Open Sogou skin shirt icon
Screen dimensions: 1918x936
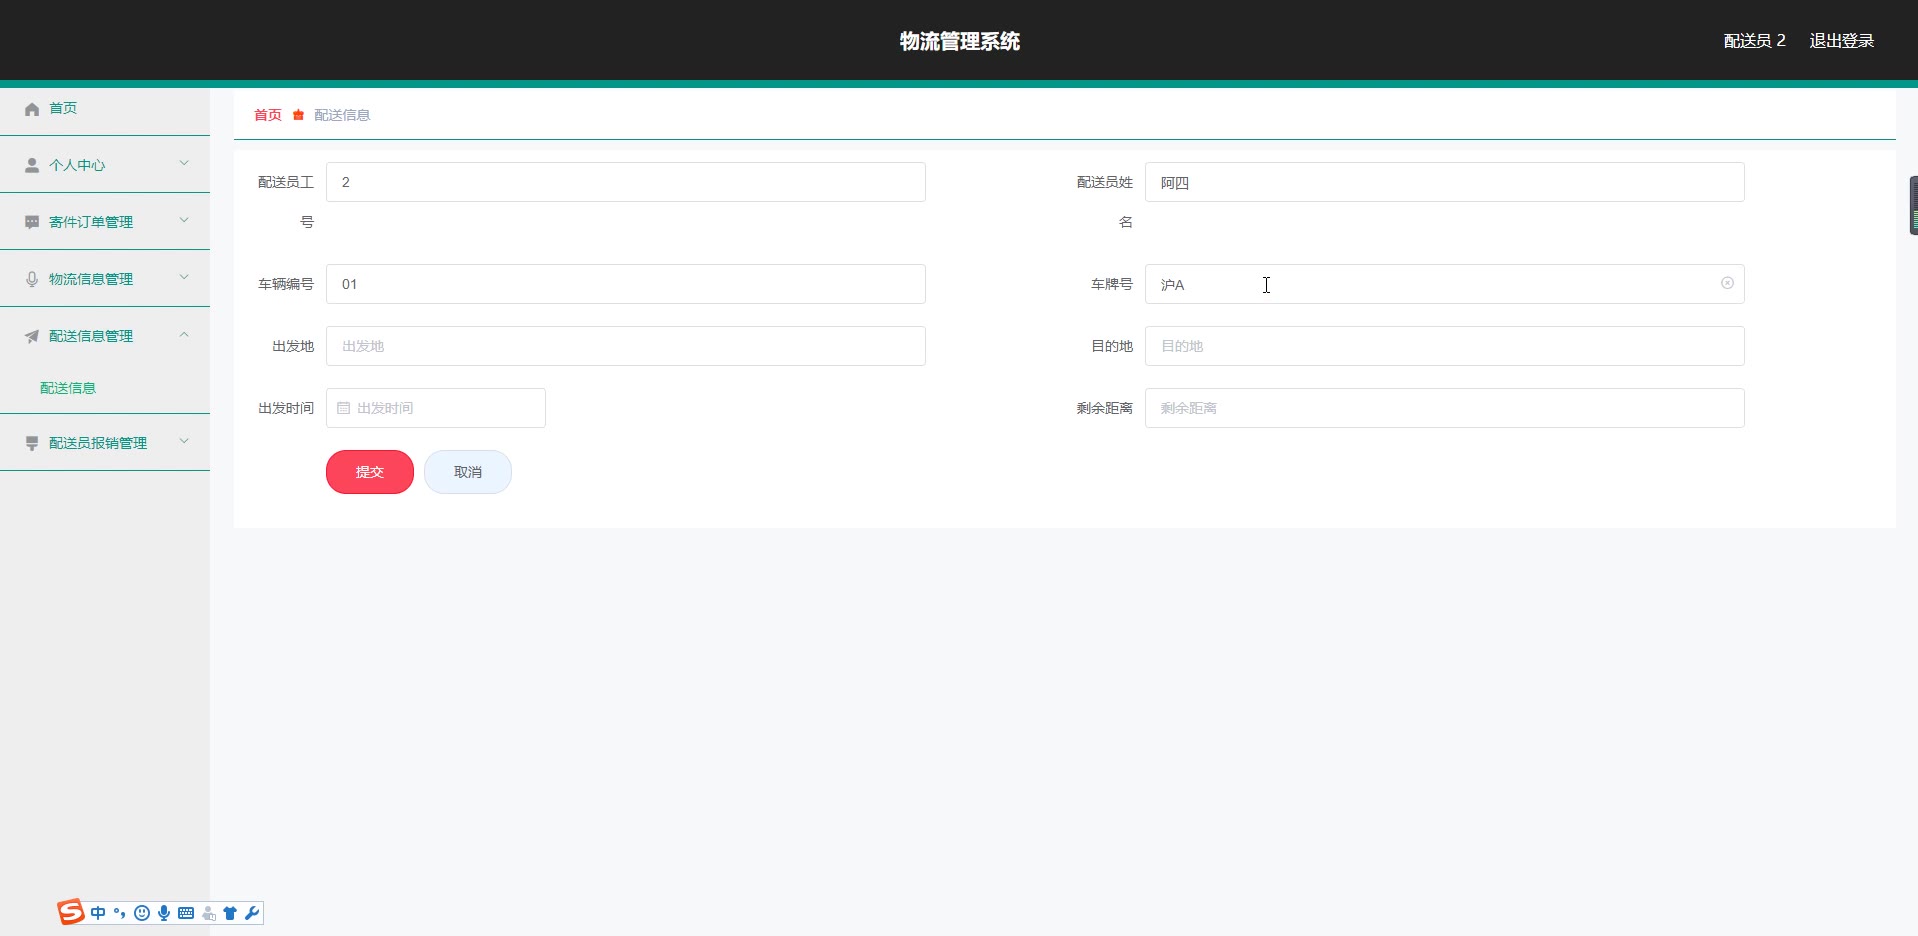point(230,913)
